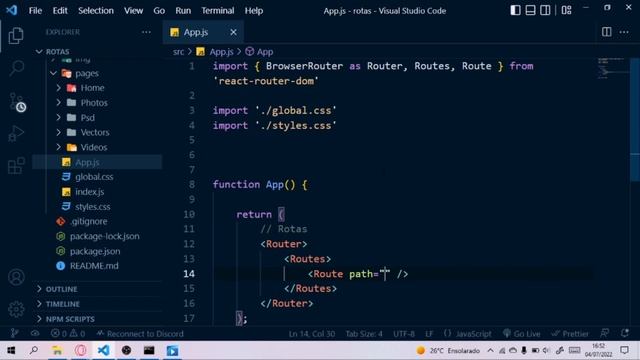Open the Selection menu
This screenshot has width=640, height=360.
(96, 11)
